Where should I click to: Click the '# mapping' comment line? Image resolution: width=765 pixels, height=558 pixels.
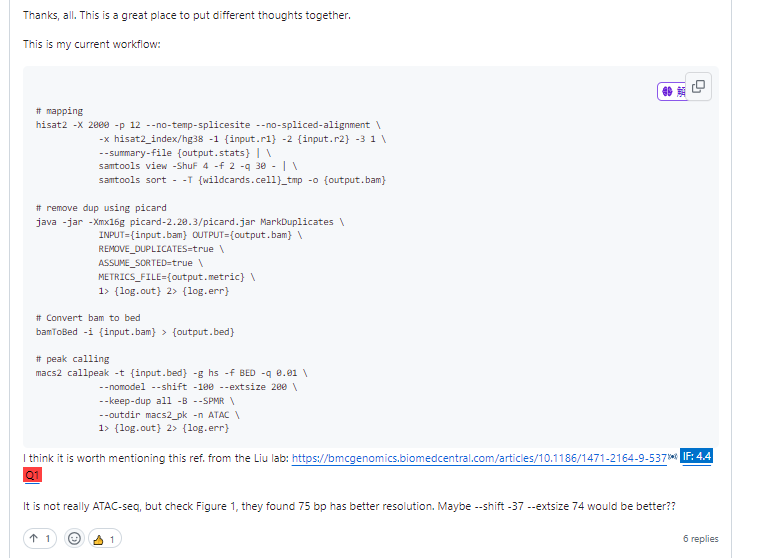[59, 111]
